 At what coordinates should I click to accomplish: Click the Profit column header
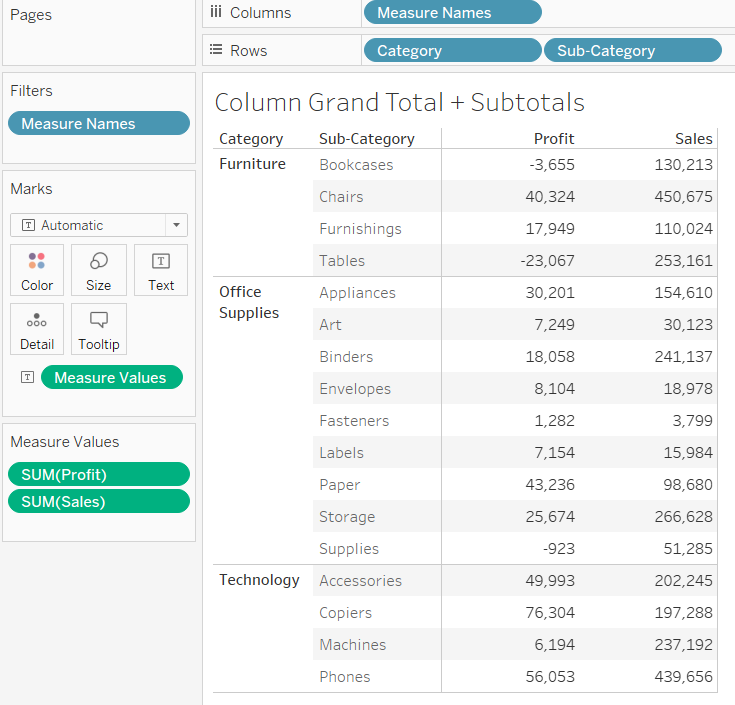coord(554,139)
